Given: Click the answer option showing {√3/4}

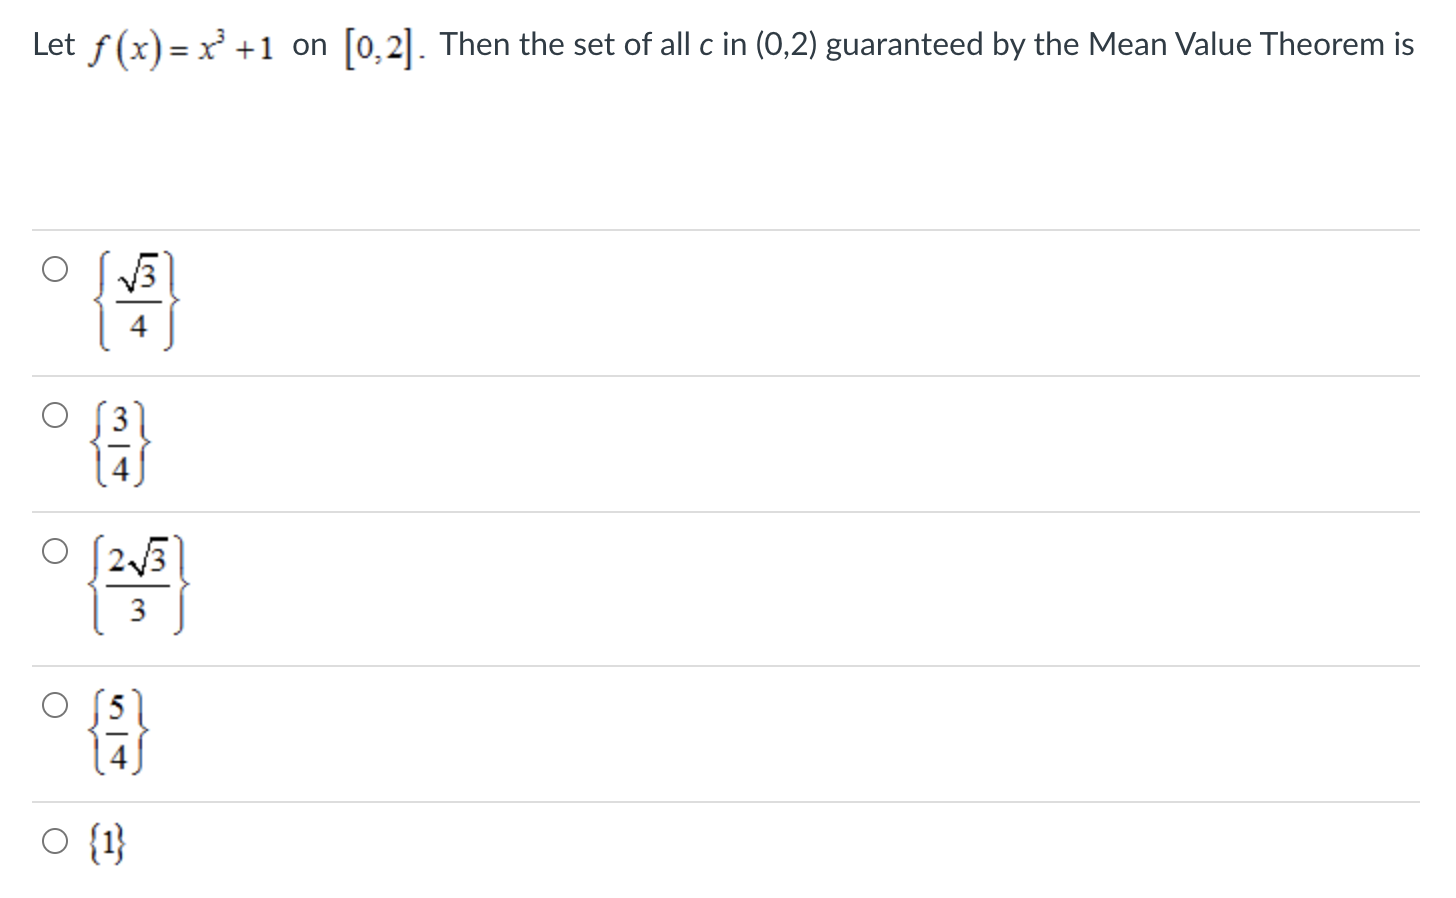Looking at the screenshot, I should point(138,302).
